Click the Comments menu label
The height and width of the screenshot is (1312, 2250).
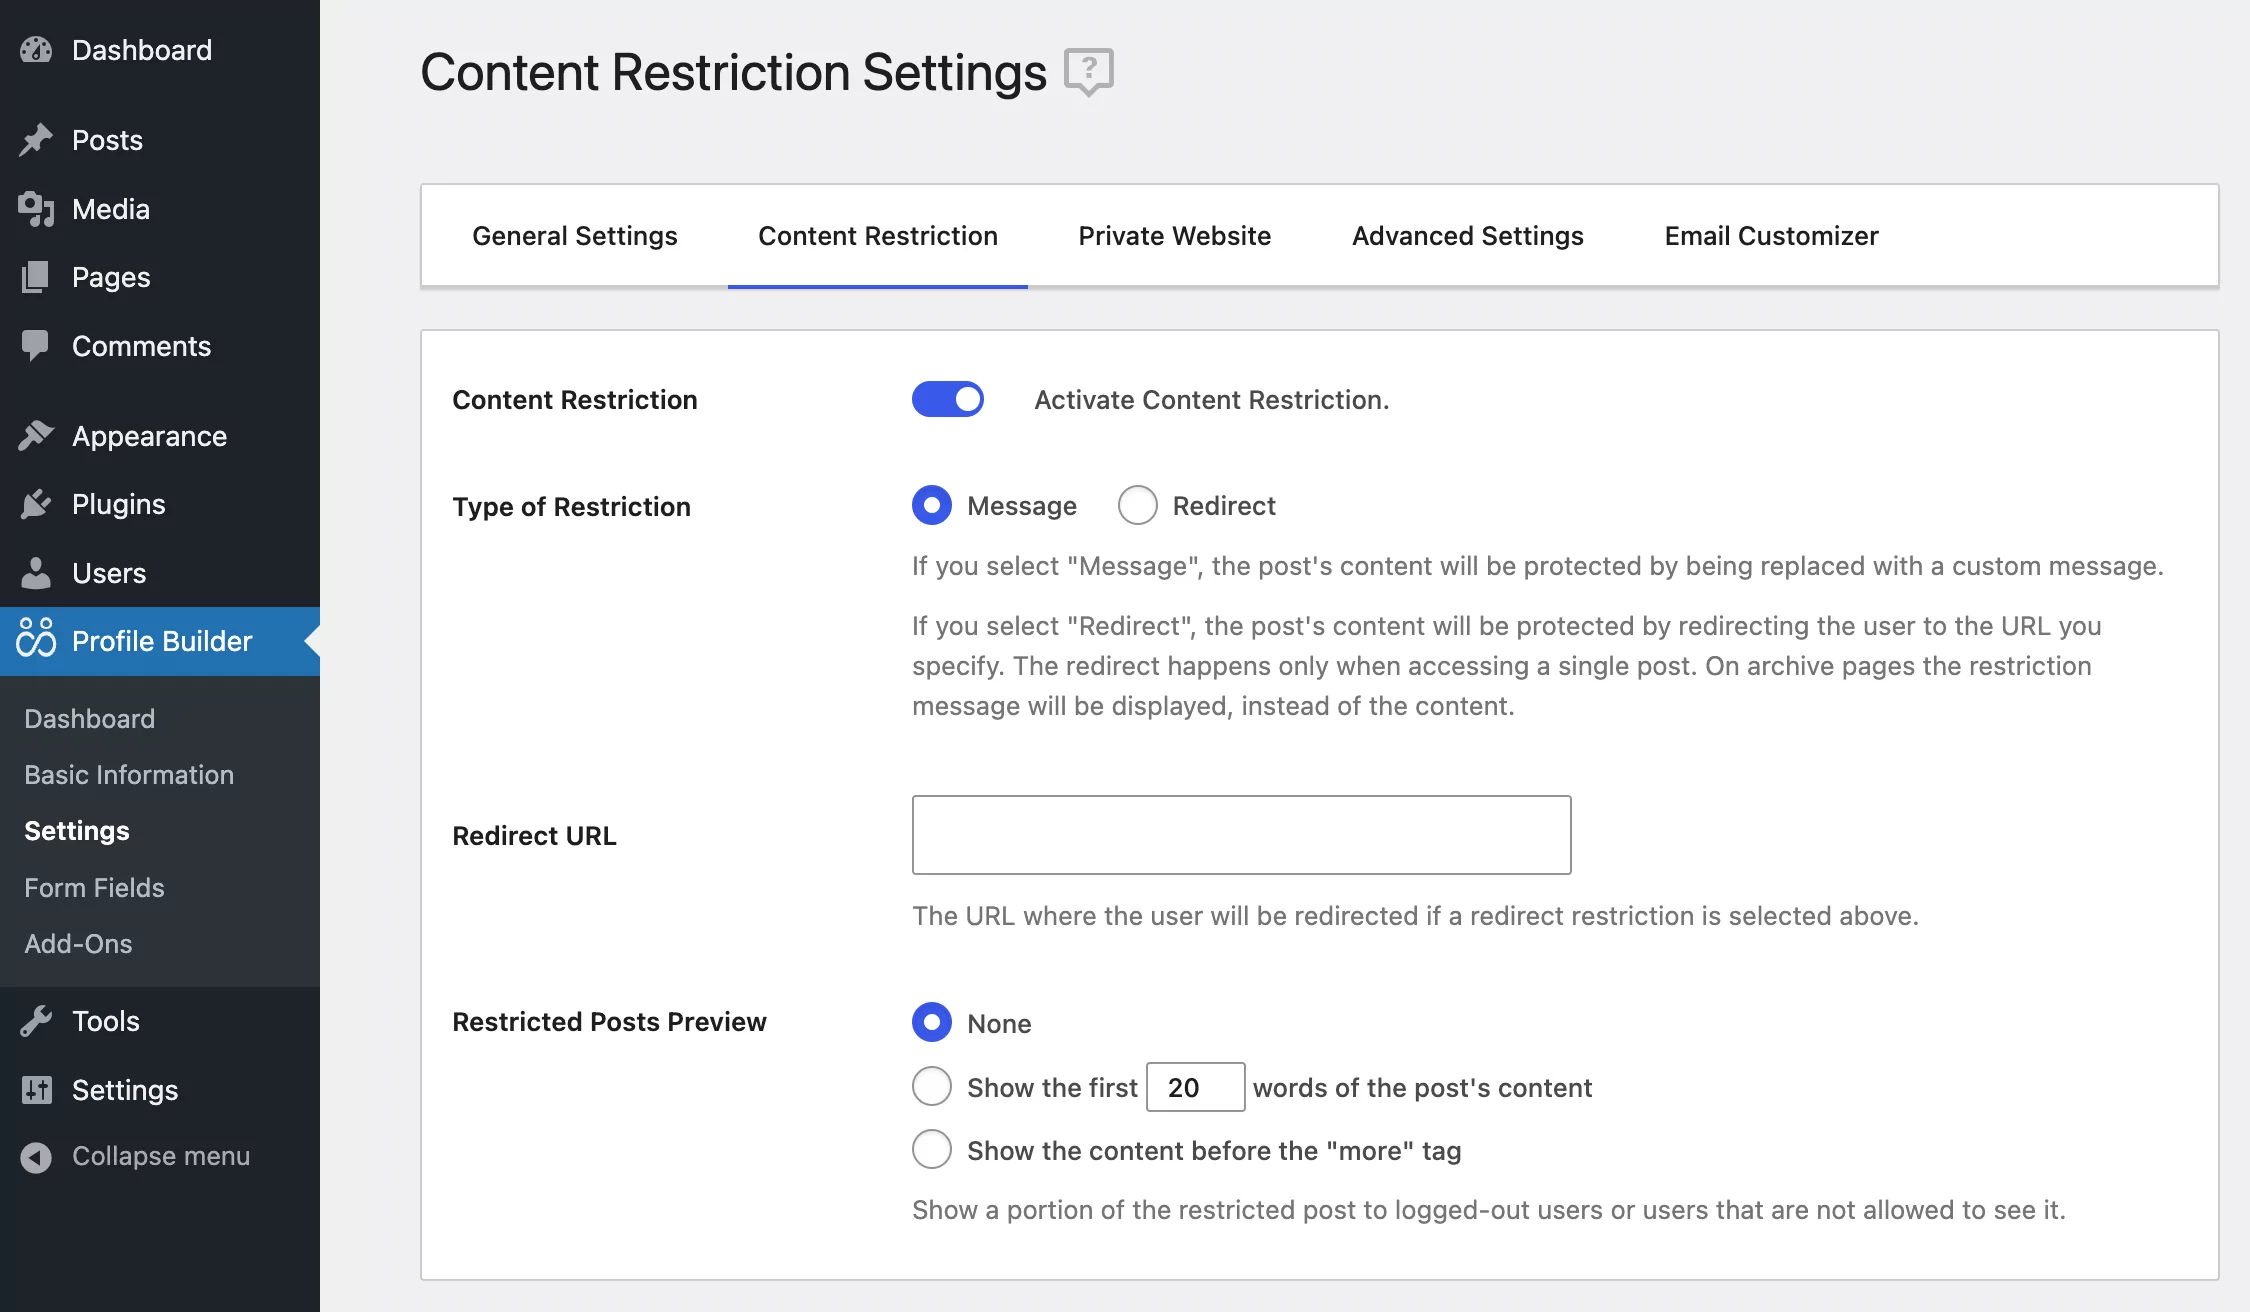click(141, 346)
